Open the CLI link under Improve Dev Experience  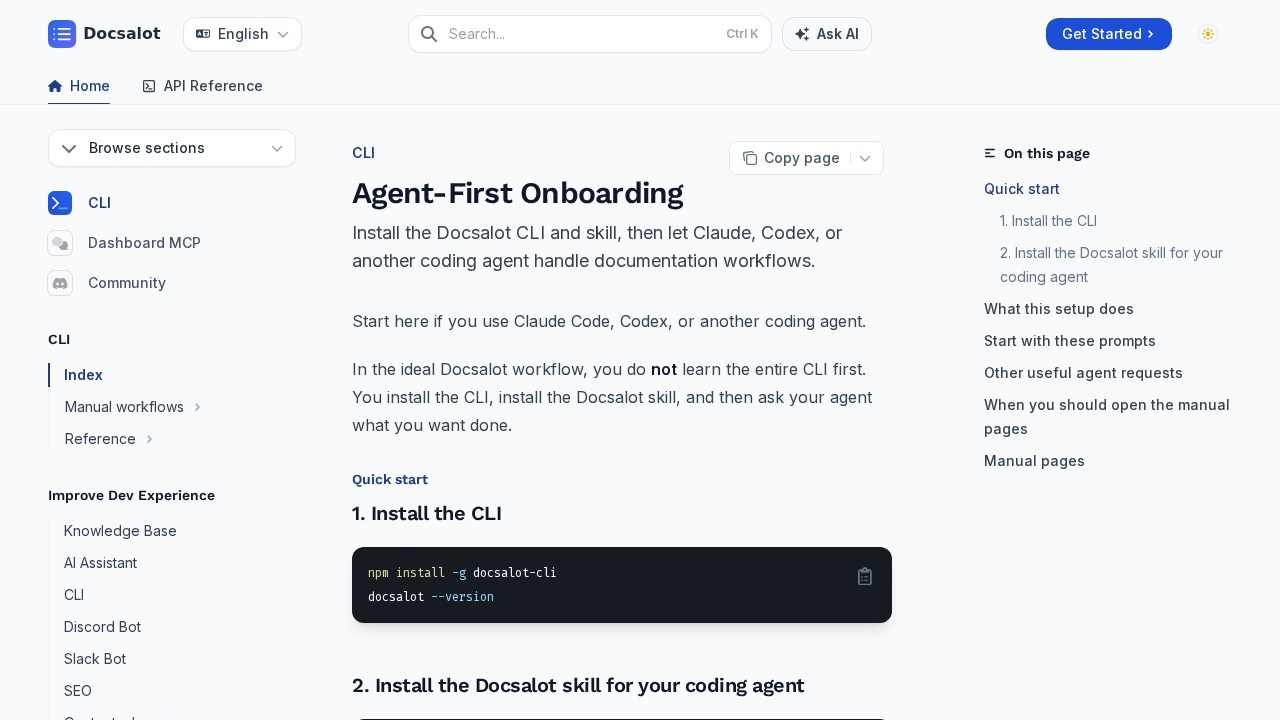point(74,595)
